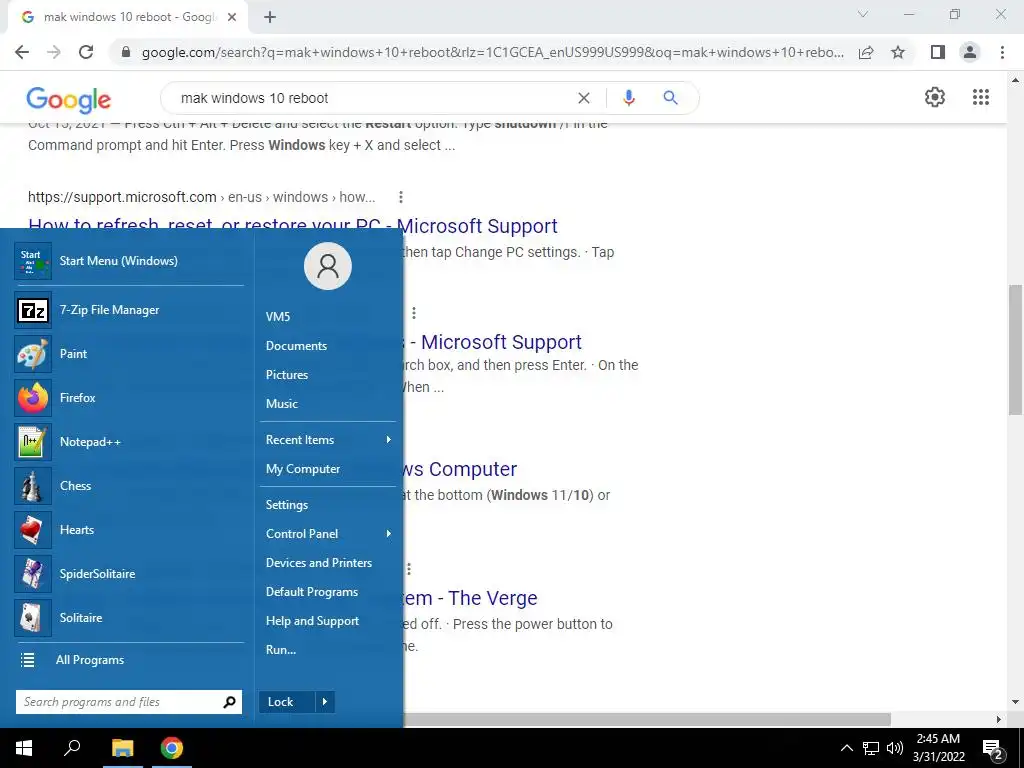Open Pictures folder entry
The width and height of the screenshot is (1024, 768).
pos(287,375)
